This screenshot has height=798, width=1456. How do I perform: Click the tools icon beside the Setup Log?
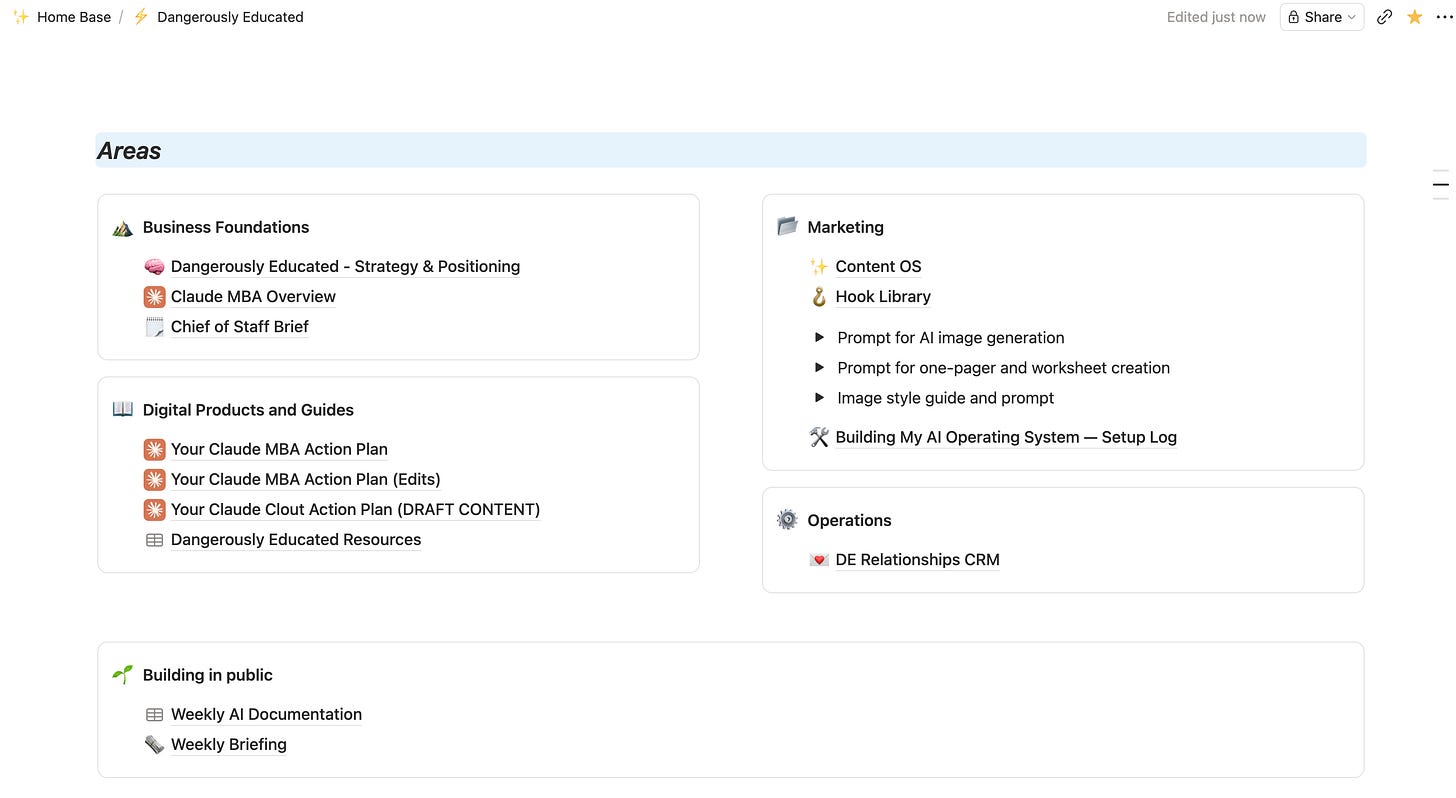(x=819, y=437)
